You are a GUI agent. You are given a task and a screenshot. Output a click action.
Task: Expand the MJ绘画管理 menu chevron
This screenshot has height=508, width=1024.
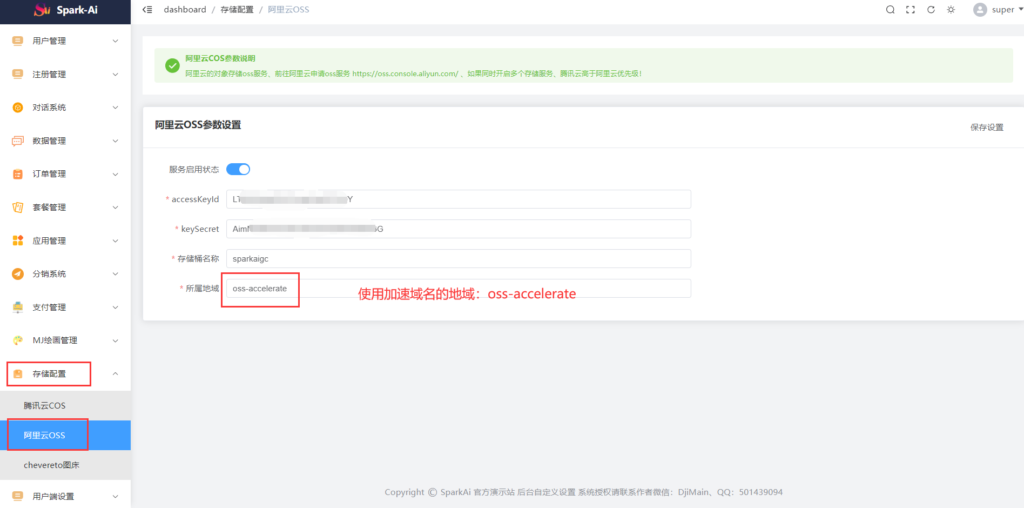pos(115,341)
